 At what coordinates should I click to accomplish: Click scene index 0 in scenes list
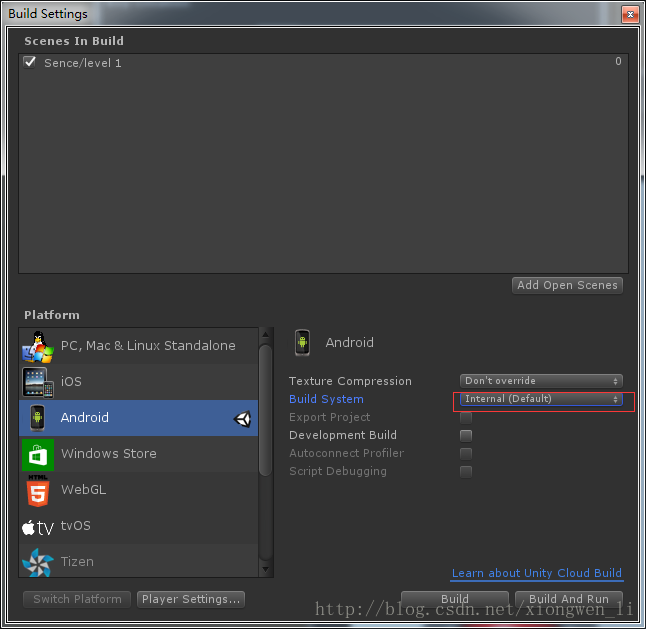point(618,61)
